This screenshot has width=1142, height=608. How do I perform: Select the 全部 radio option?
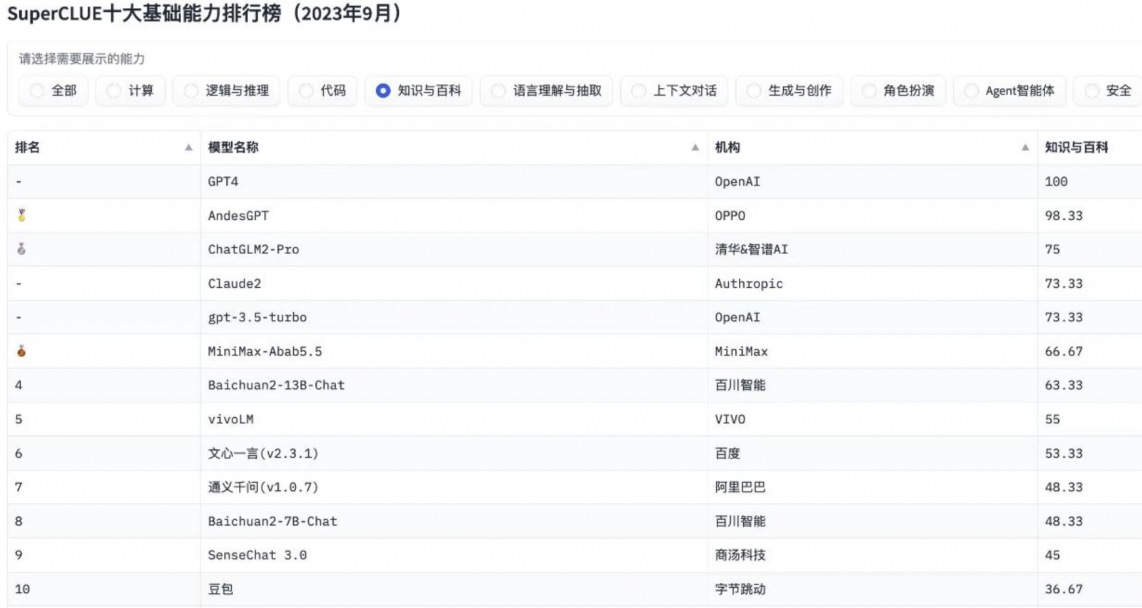point(37,91)
